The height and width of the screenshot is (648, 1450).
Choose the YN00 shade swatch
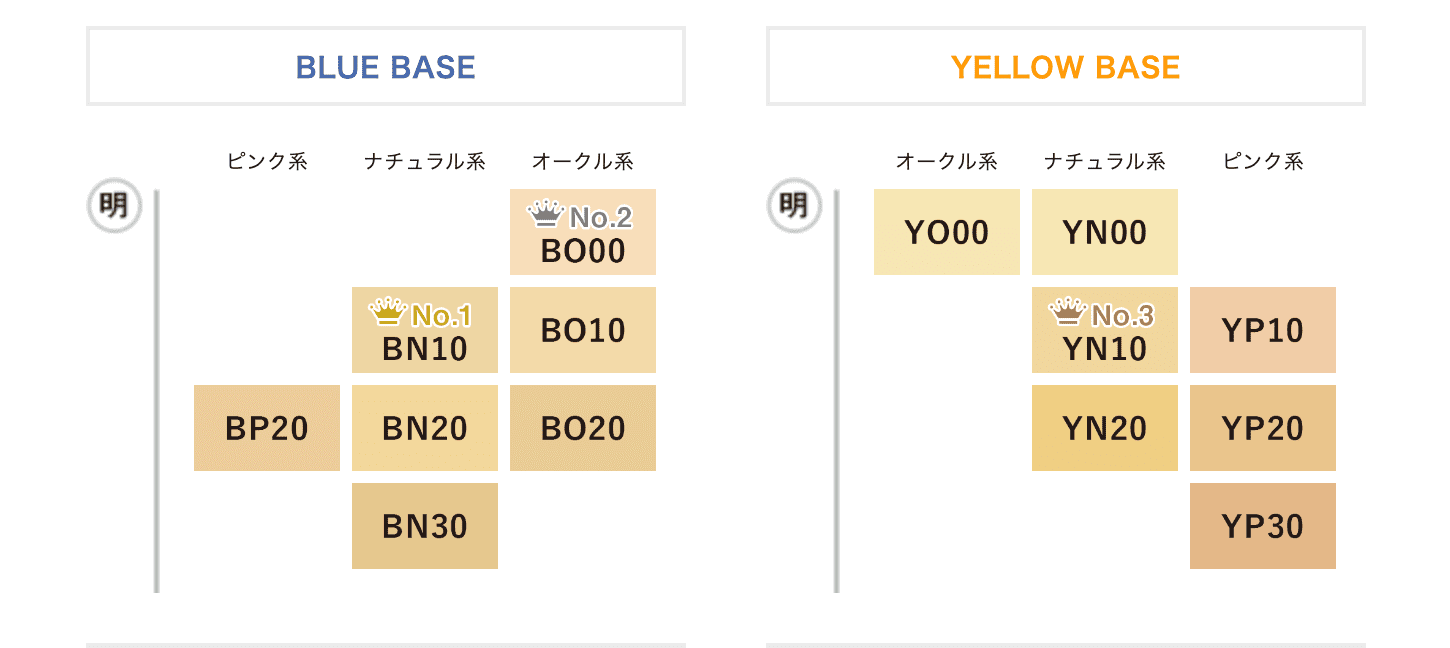(1105, 232)
